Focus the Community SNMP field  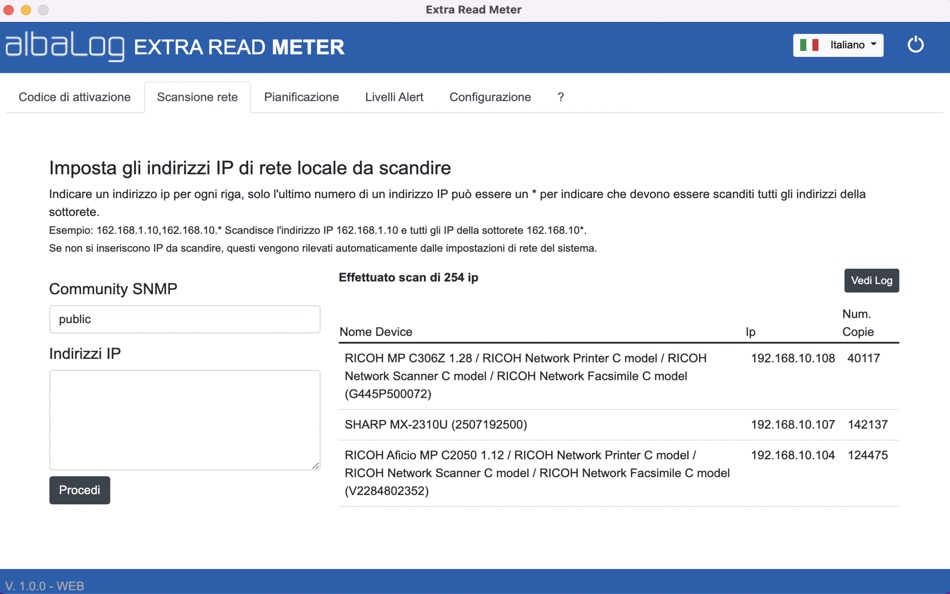coord(185,319)
